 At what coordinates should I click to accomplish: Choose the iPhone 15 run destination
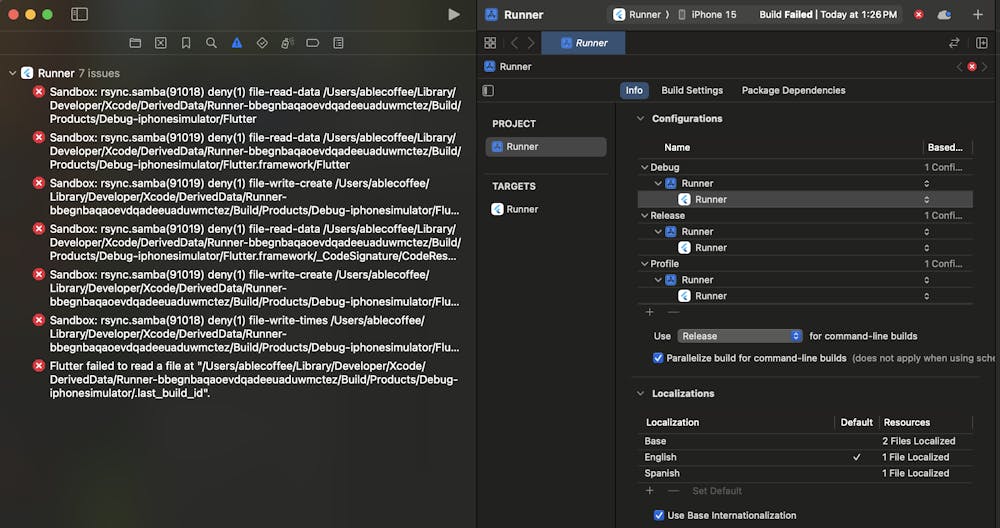707,15
